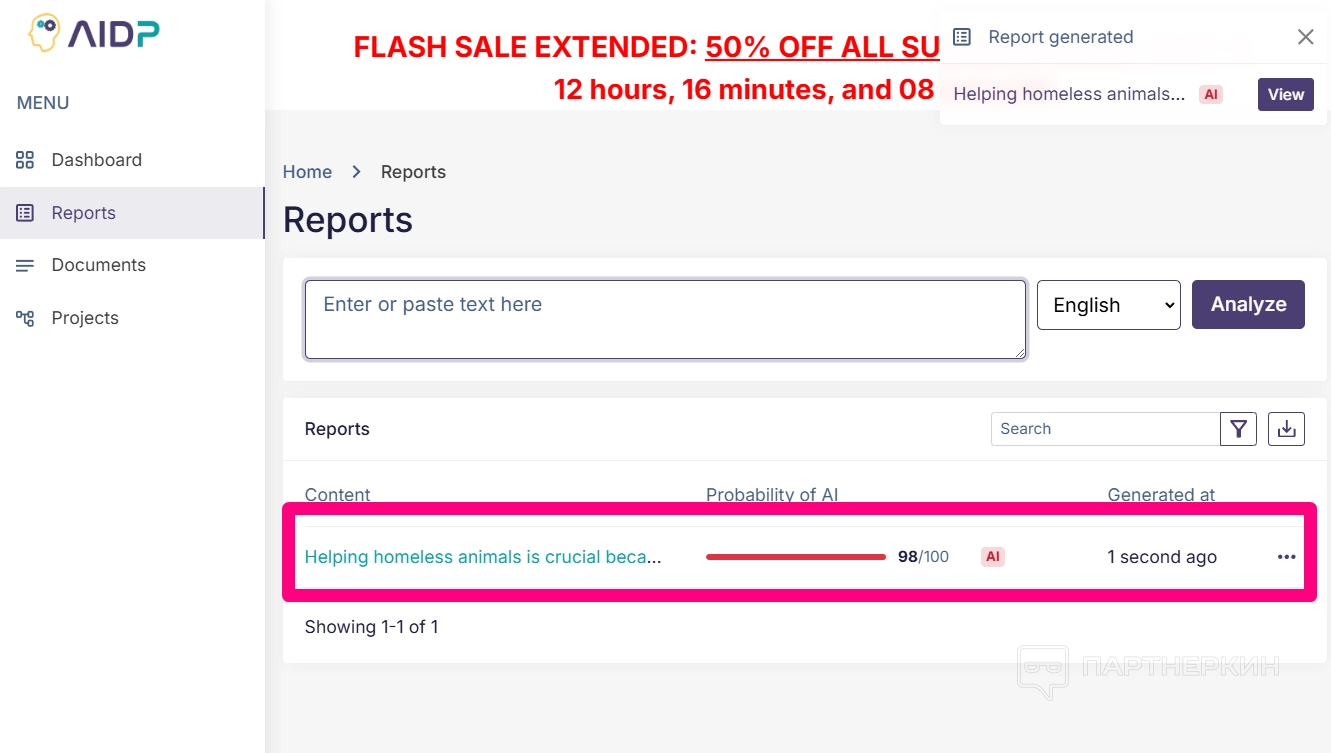Open the English language dropdown
This screenshot has width=1331, height=753.
(x=1108, y=305)
